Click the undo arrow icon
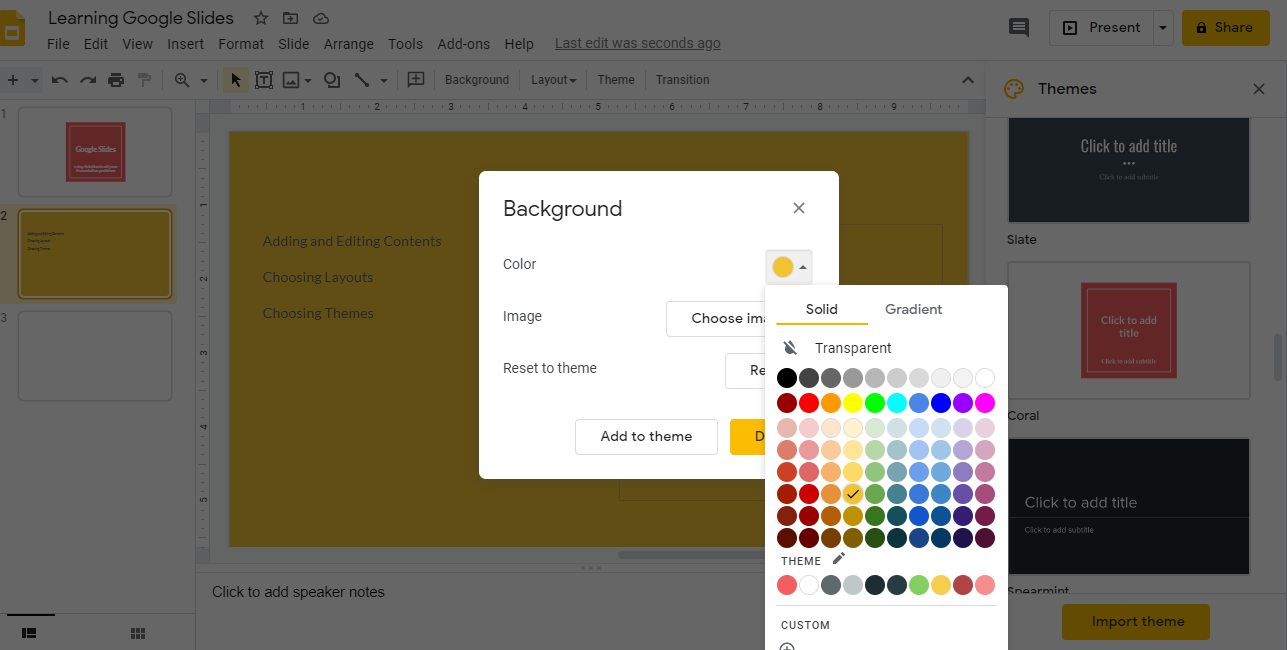Image resolution: width=1287 pixels, height=650 pixels. 60,80
